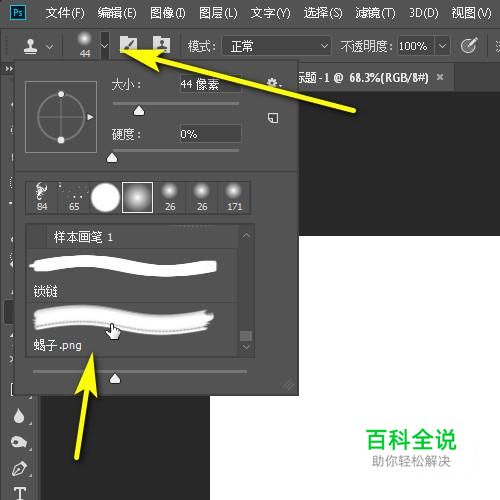The image size is (500, 500).
Task: Select the 蝎子.png brush stroke preset
Action: [x=132, y=329]
